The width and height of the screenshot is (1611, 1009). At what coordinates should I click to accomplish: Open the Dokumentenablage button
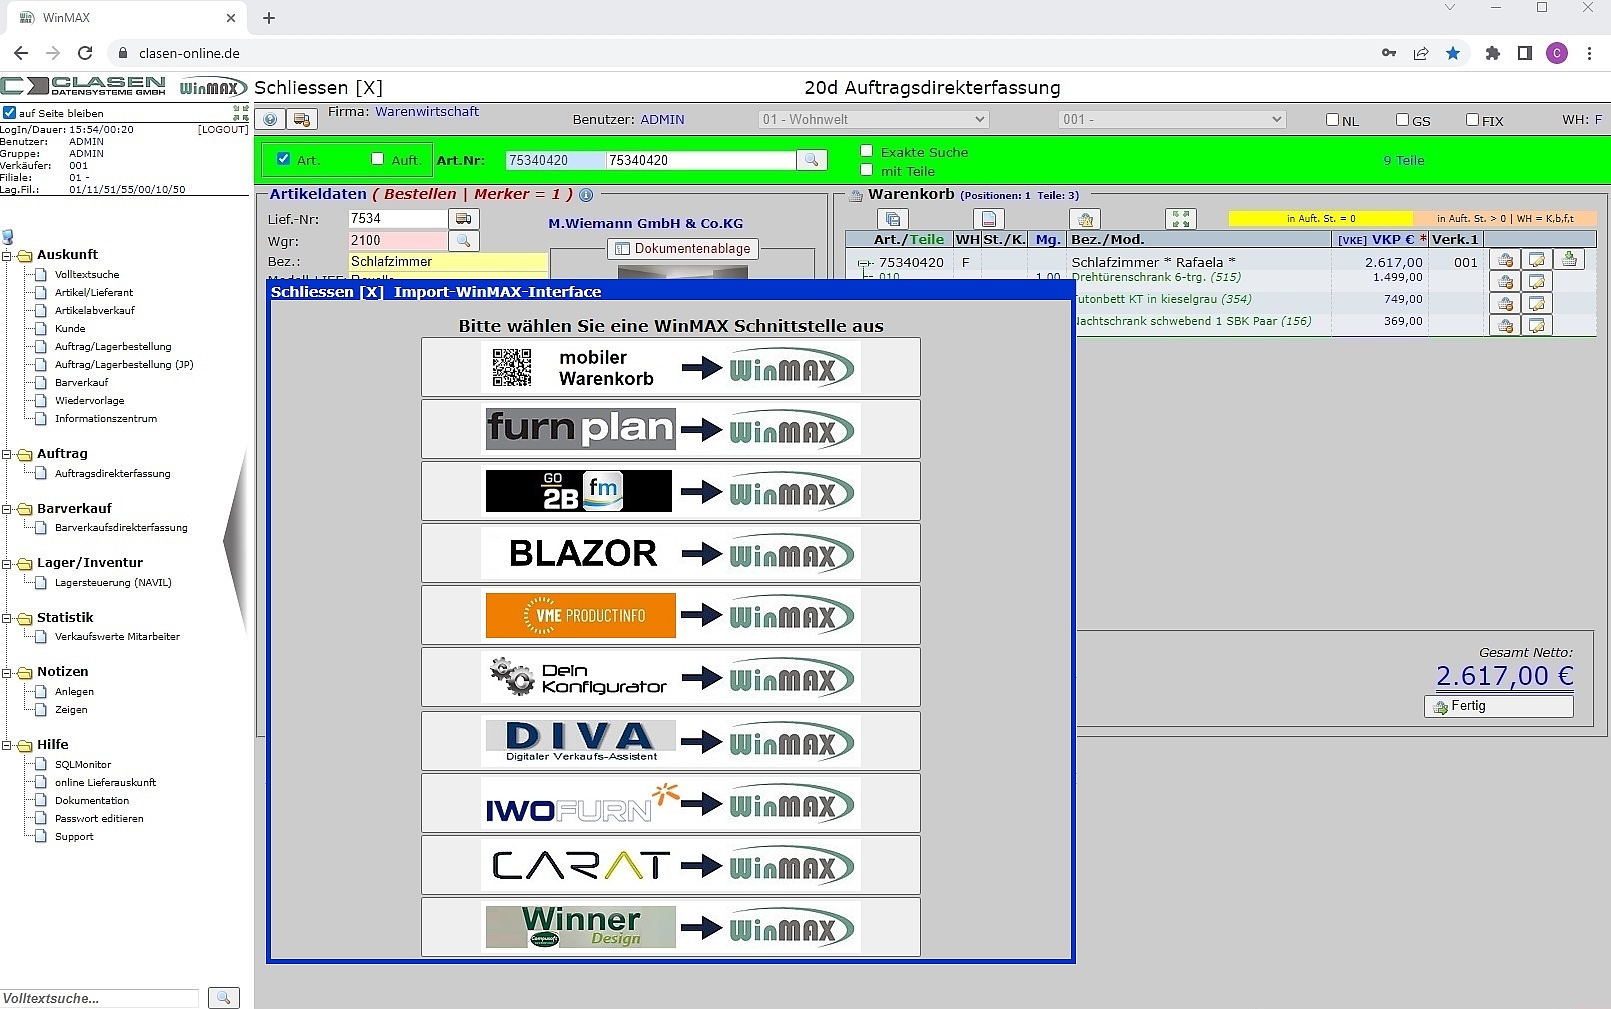(x=683, y=249)
